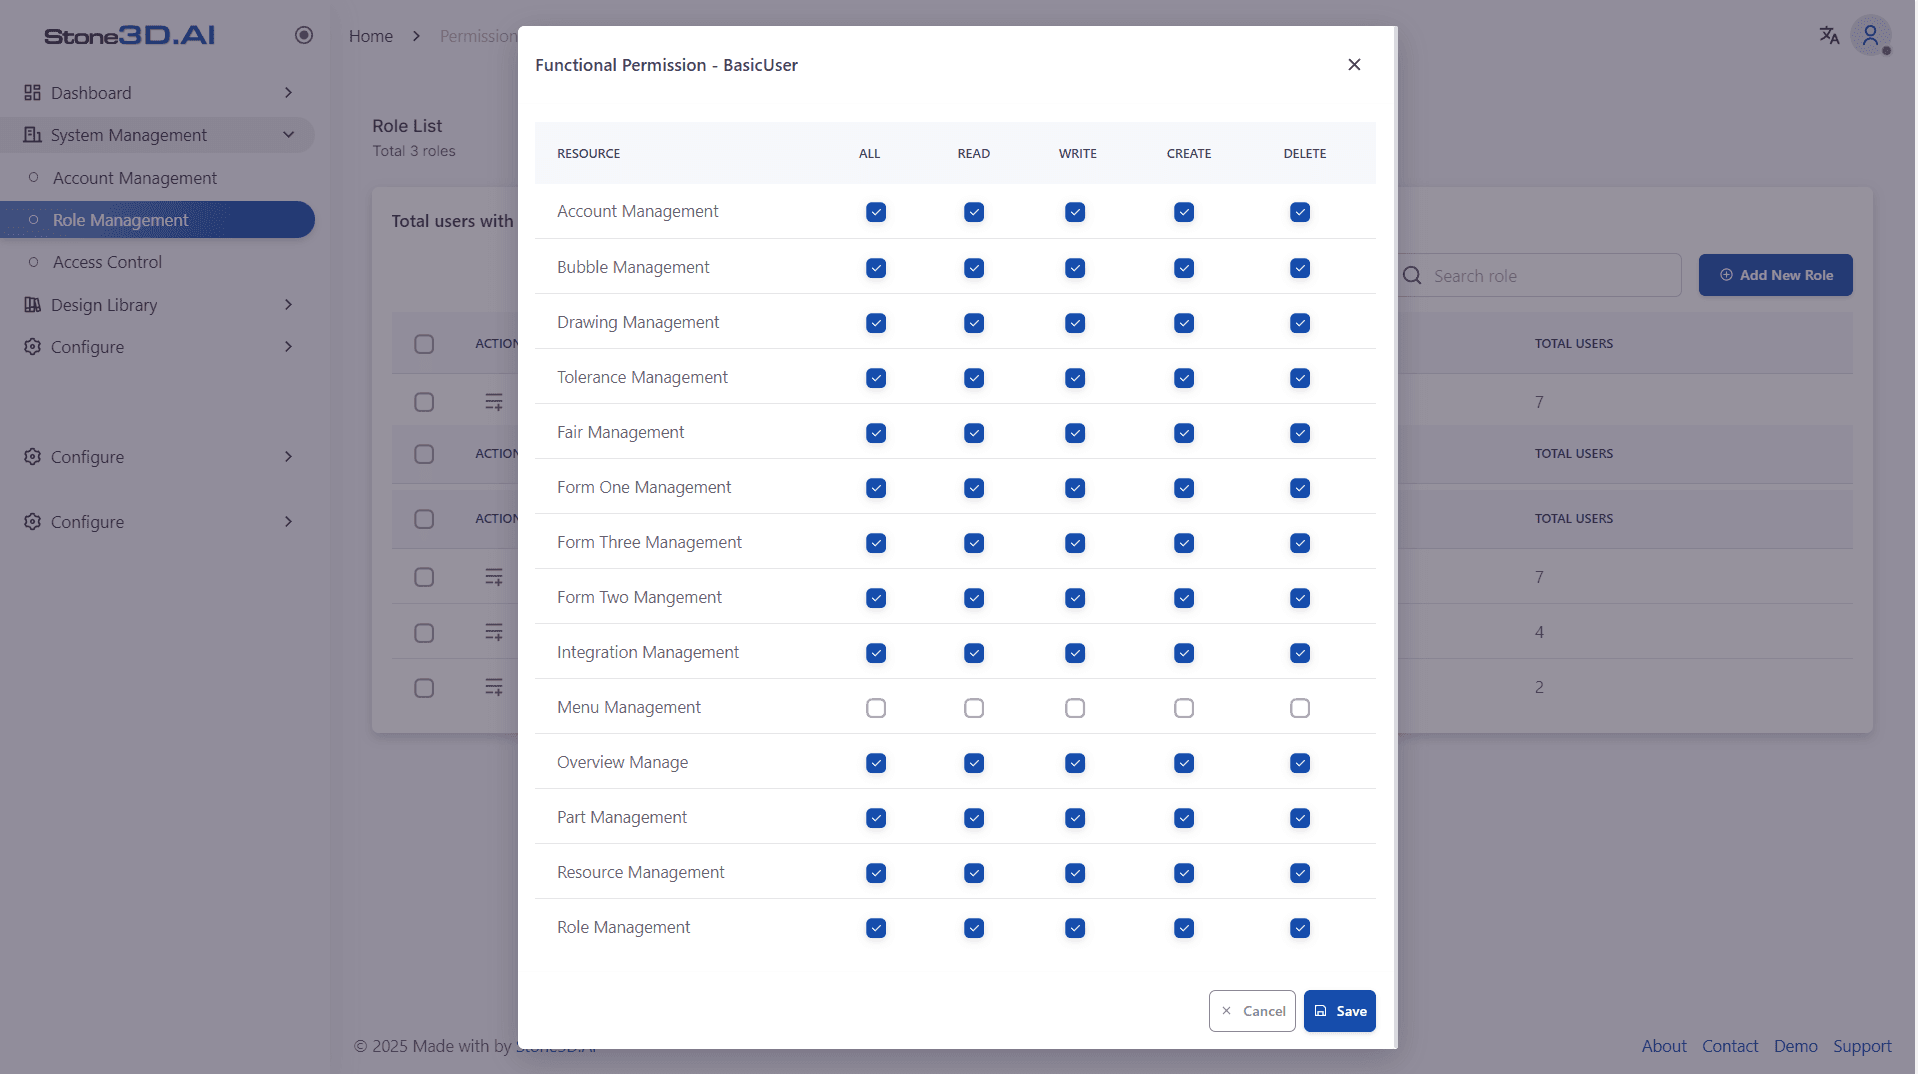Check ALL for Menu Management

click(876, 708)
